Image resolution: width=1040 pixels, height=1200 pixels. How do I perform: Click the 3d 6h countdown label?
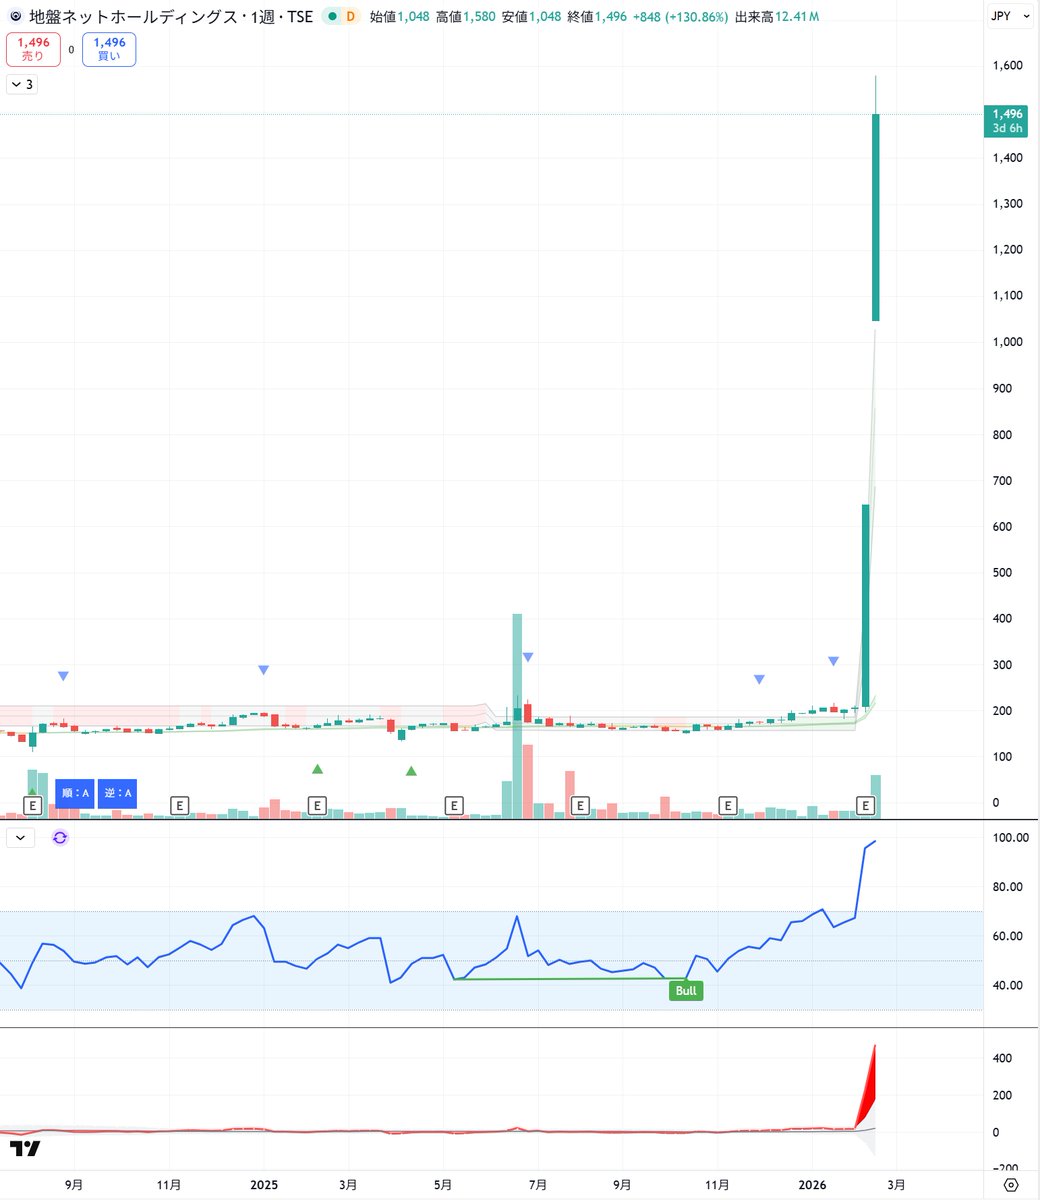coord(1007,128)
